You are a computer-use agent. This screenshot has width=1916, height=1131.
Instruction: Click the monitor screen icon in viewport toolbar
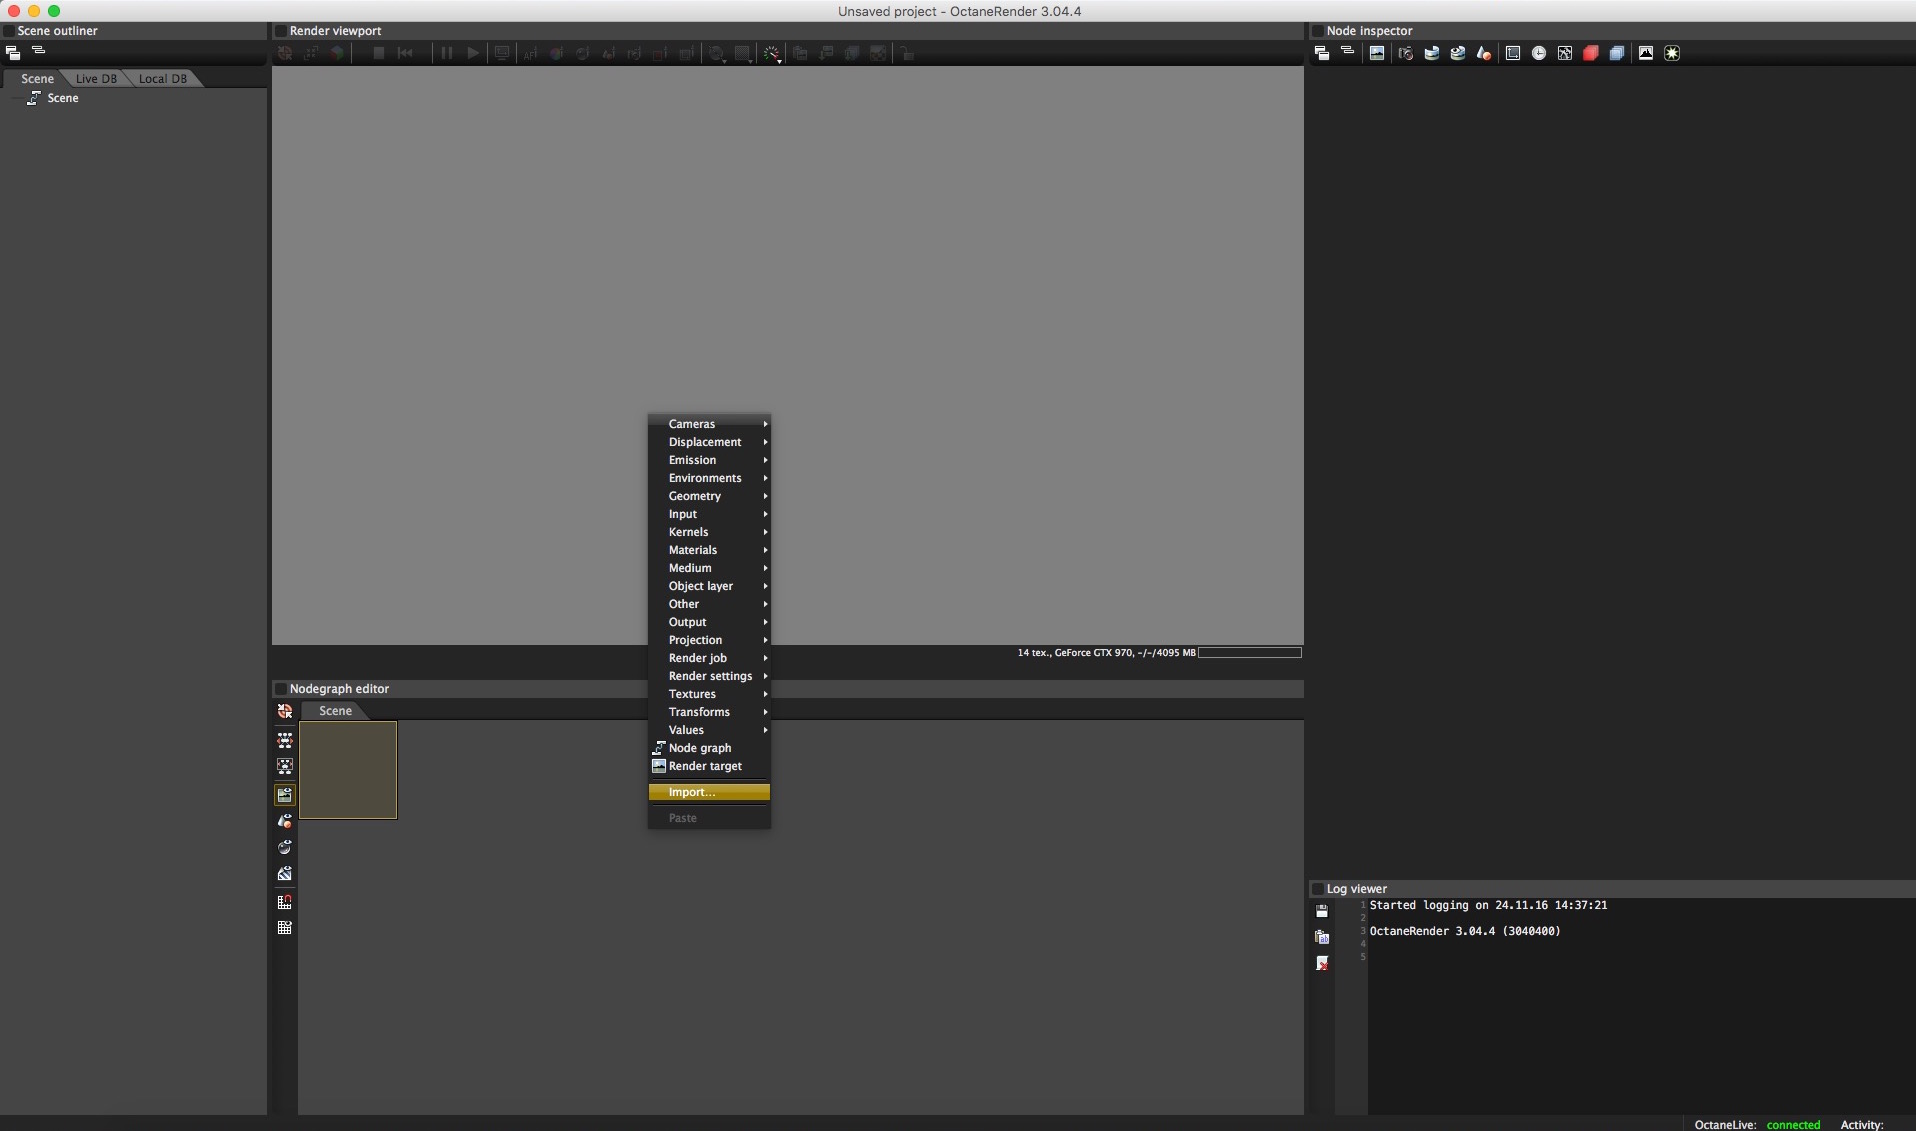pos(502,53)
